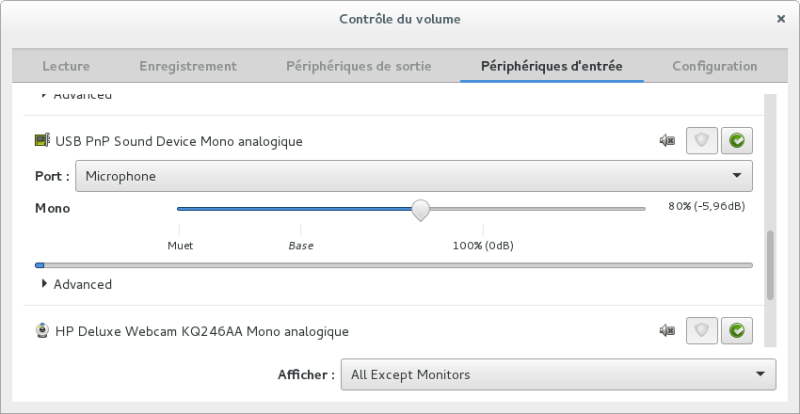Mute the USB PnP Sound Device input

[668, 141]
